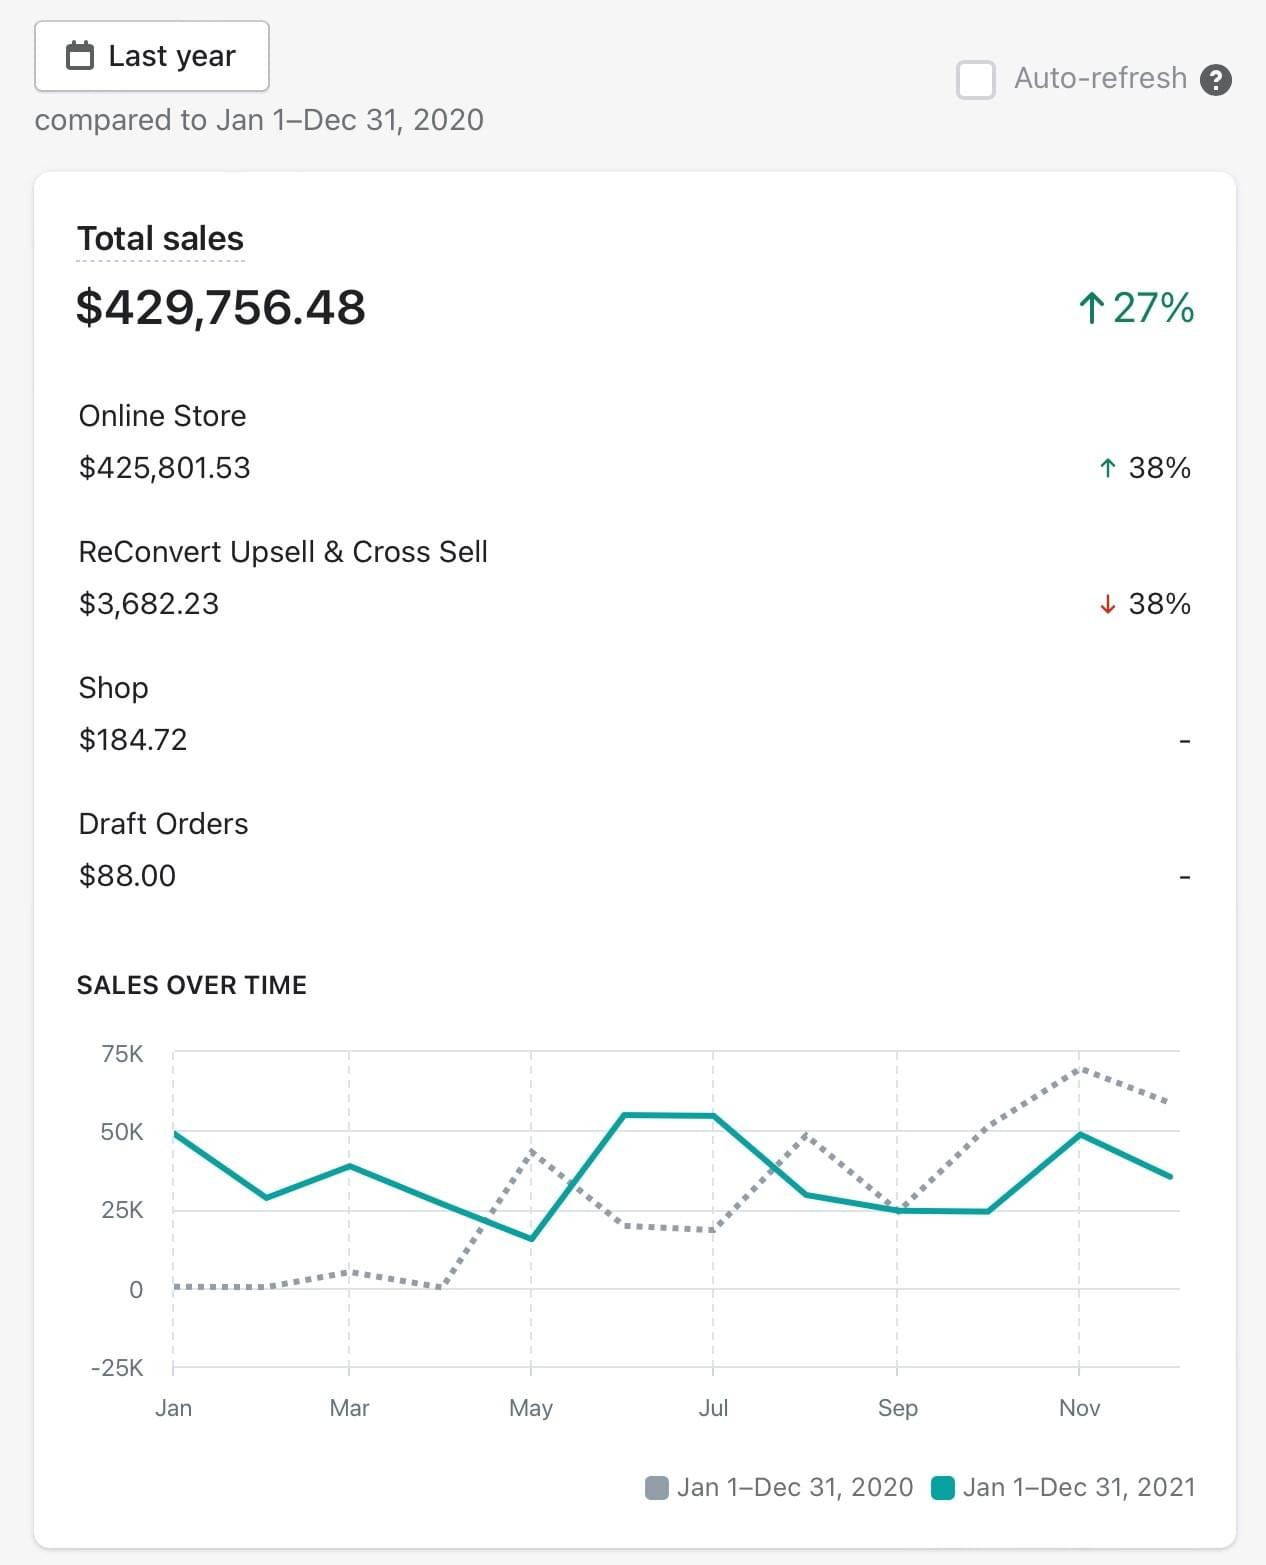Screen dimensions: 1266x1565
Task: Click the calendar icon in date picker
Action: click(x=80, y=56)
